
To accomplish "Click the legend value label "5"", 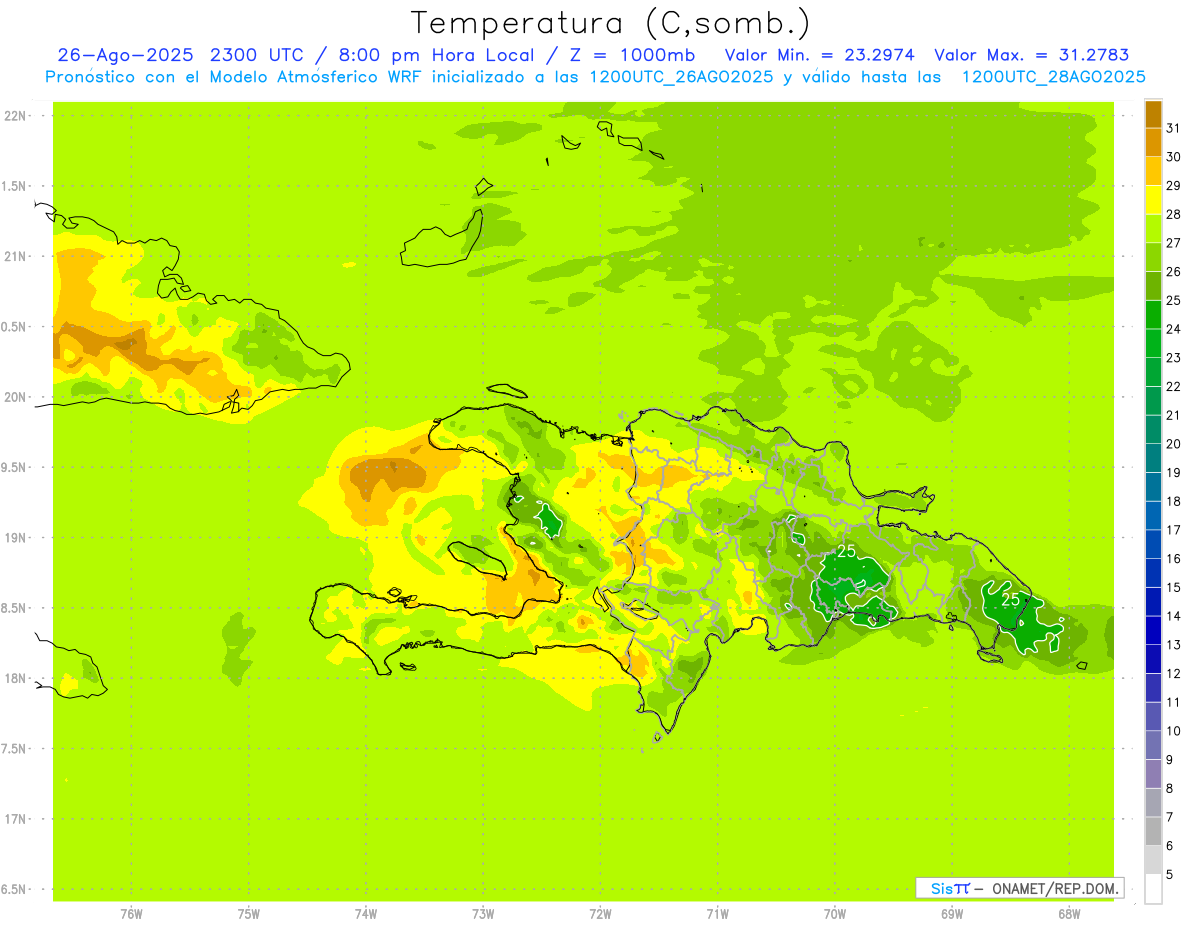I will click(1170, 875).
